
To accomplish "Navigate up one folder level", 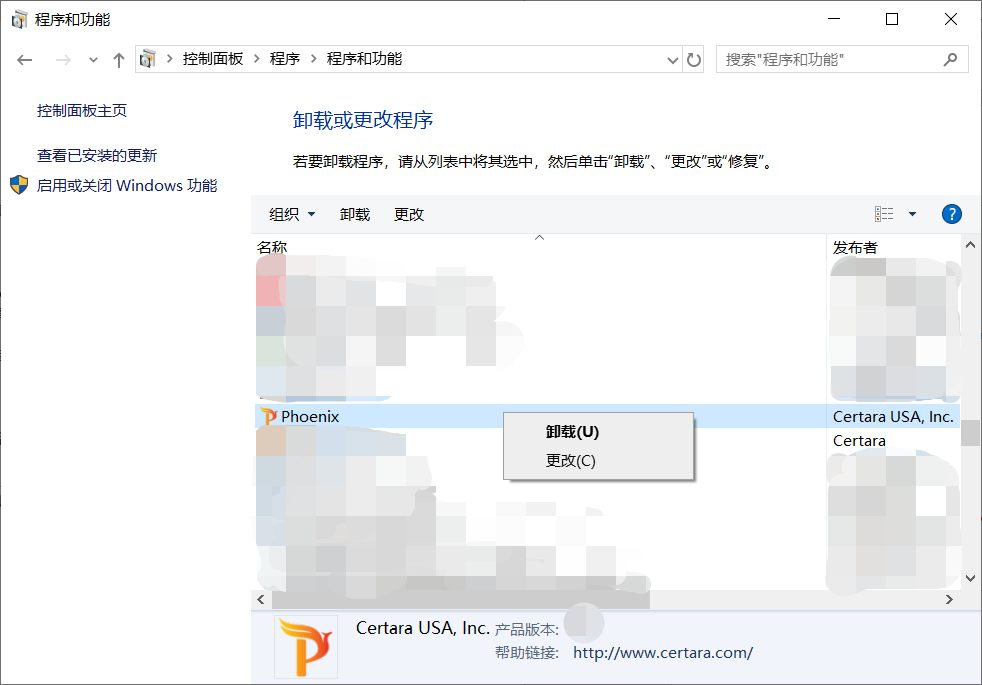I will tap(118, 60).
